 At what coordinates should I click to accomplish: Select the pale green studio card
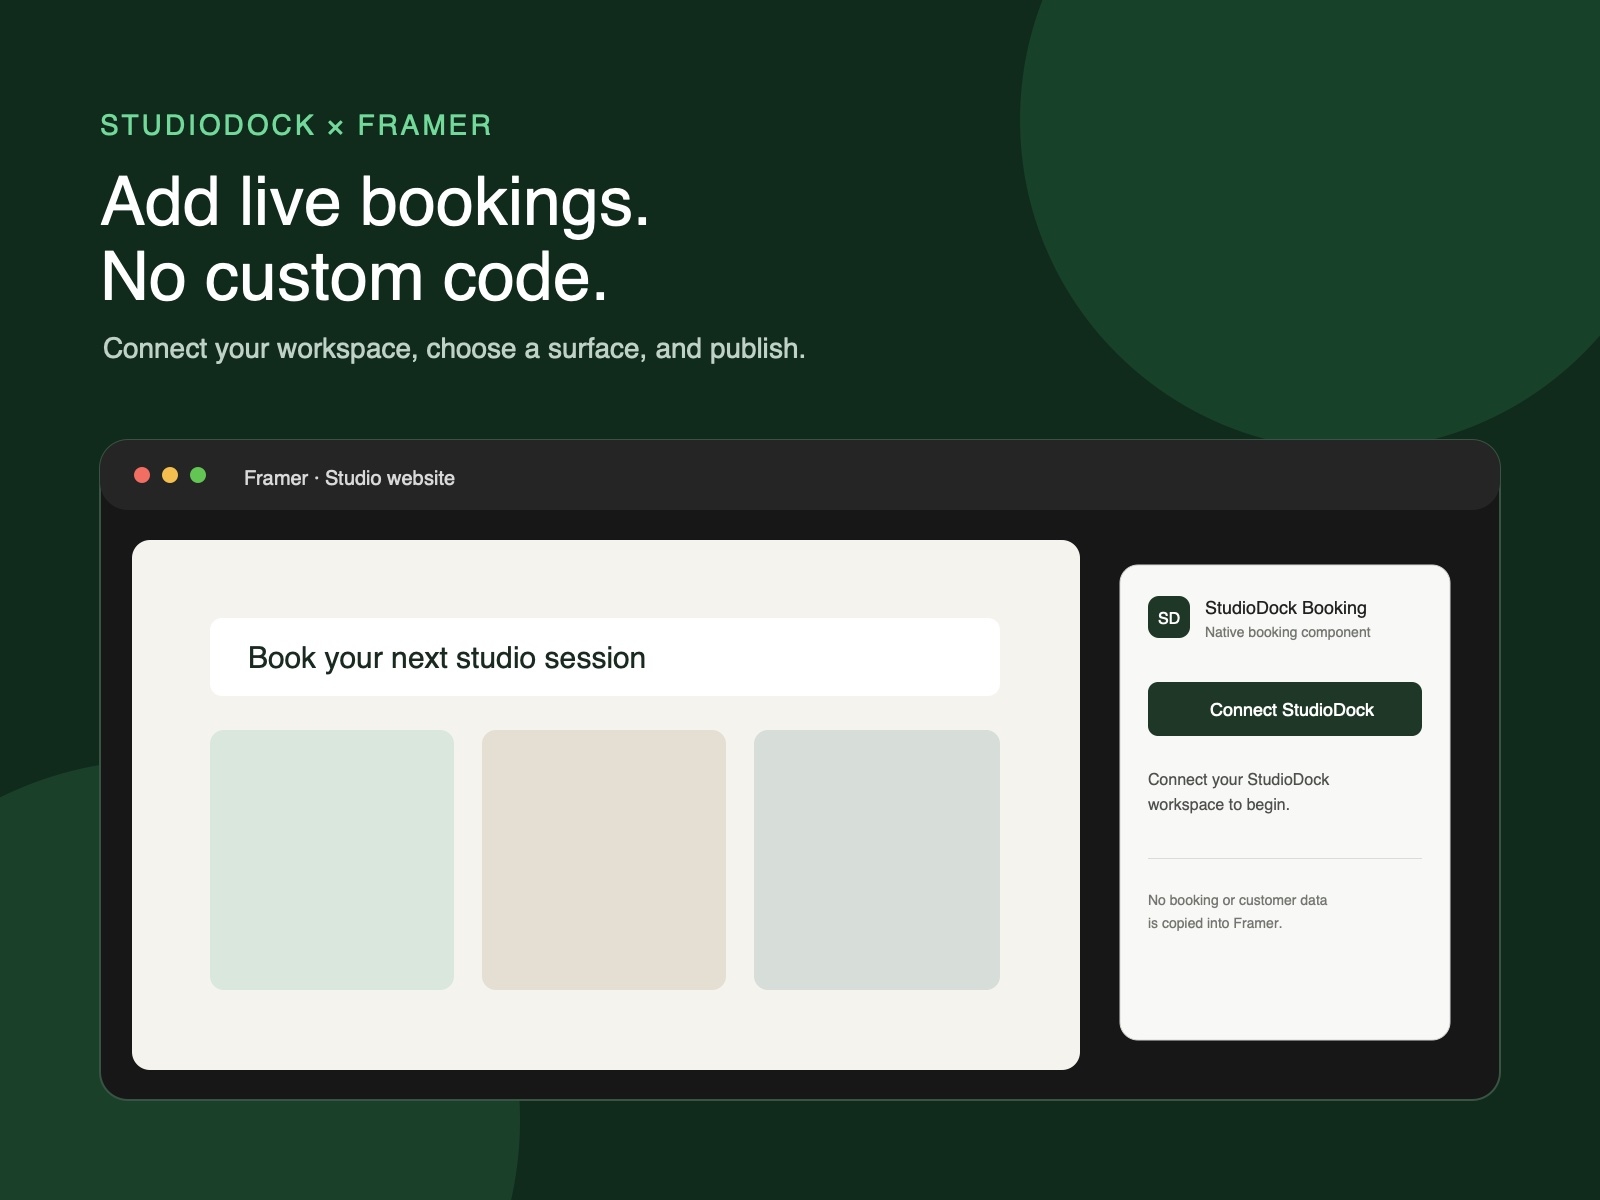point(332,860)
